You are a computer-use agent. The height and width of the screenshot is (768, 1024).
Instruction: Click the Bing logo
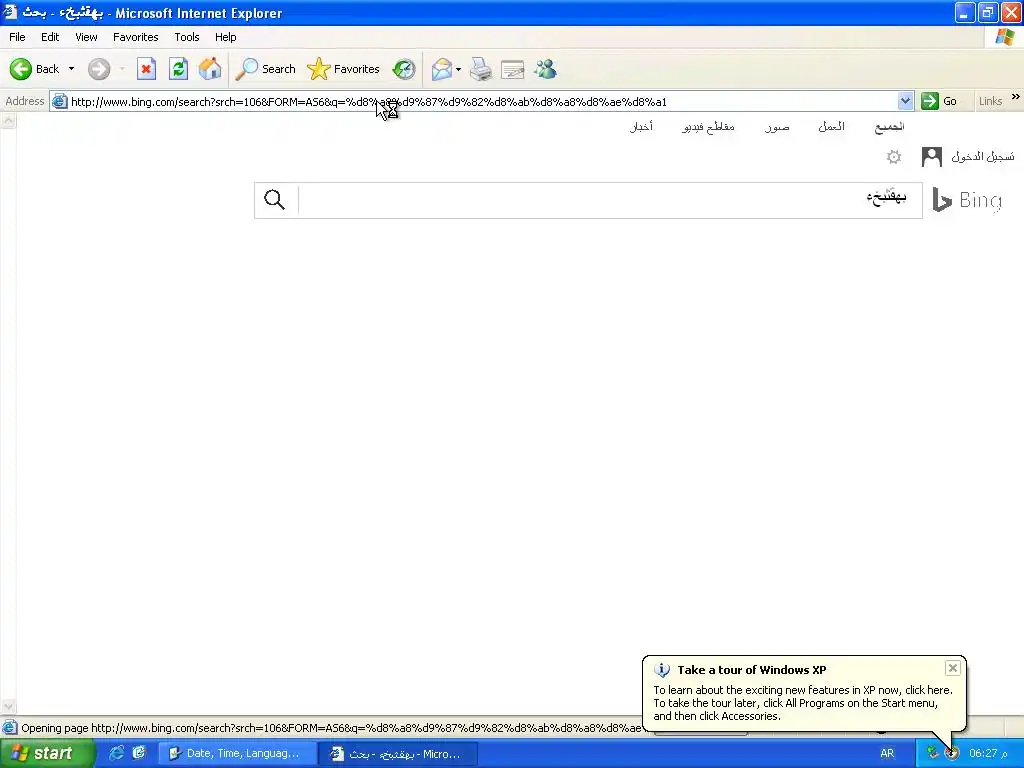point(967,200)
